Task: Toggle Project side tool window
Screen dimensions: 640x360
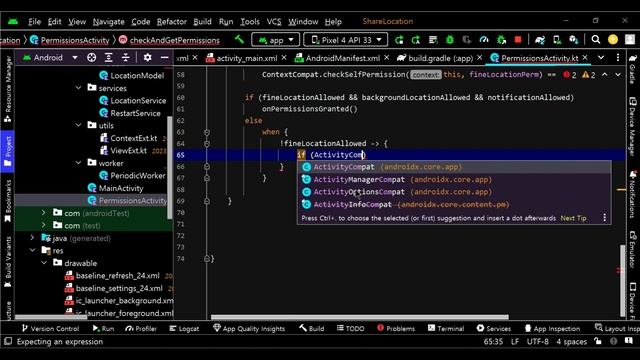Action: tap(8, 151)
